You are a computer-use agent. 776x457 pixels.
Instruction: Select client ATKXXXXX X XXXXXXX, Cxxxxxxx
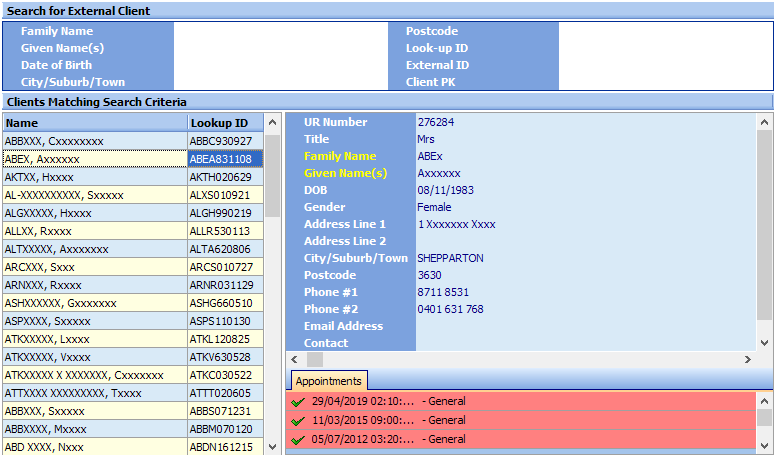(95, 375)
